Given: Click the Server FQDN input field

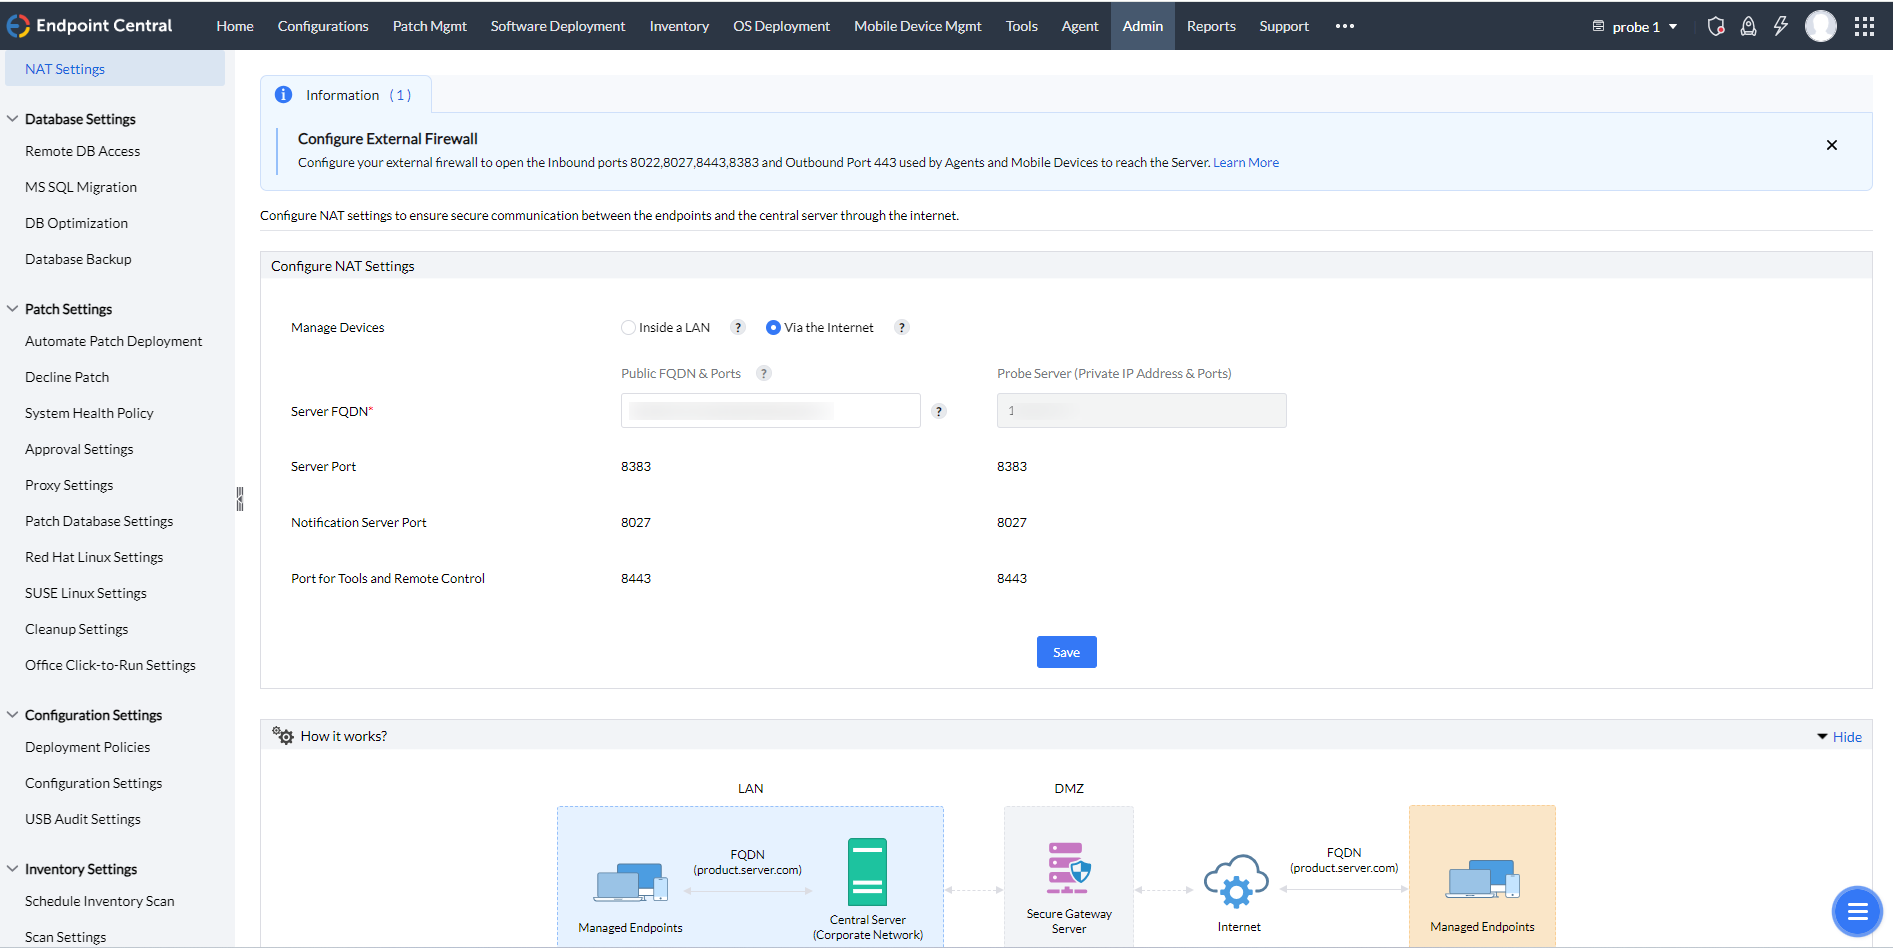Looking at the screenshot, I should point(771,411).
